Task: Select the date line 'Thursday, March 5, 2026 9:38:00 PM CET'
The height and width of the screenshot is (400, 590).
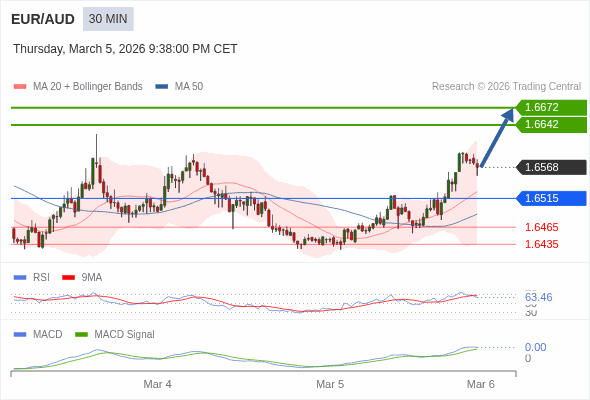Action: point(125,49)
